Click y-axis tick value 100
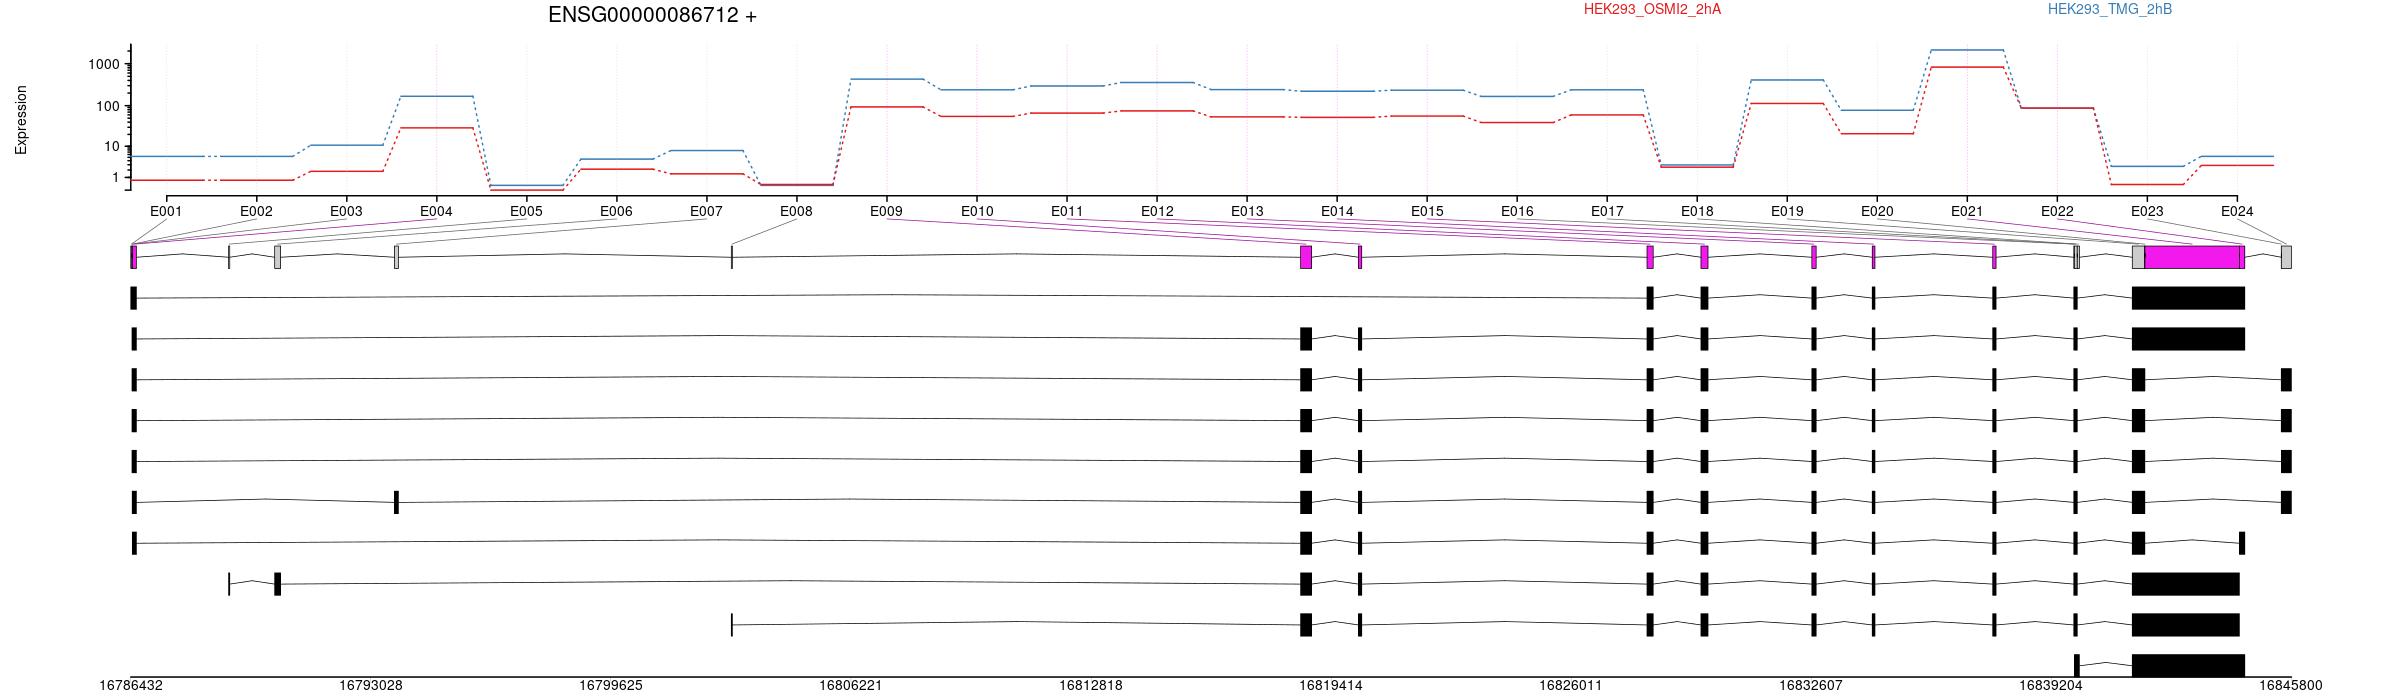2400x700 pixels. [108, 106]
